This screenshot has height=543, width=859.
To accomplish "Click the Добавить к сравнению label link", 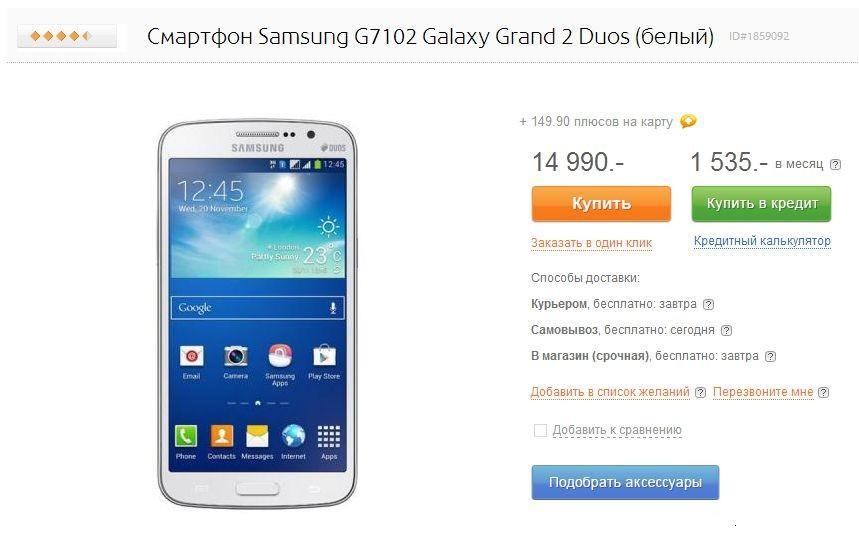I will click(x=617, y=430).
